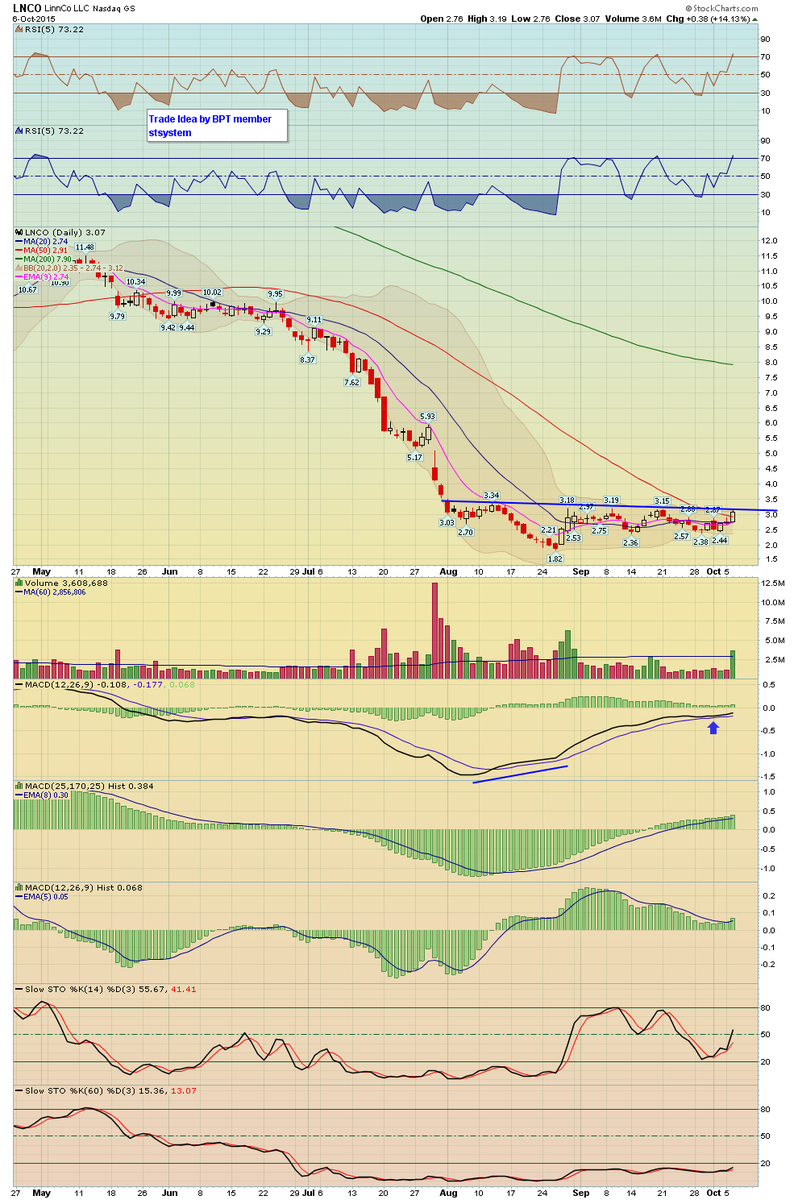Click the 3.19 price label on chart
Screen dimensions: 798x1200
point(612,500)
